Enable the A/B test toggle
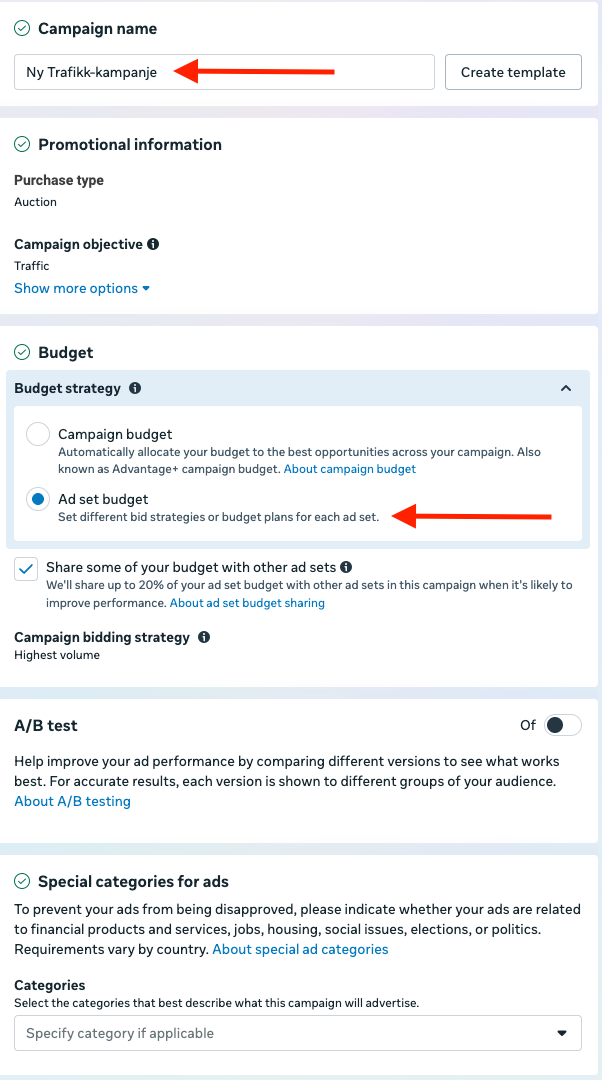Screen dimensions: 602x1080 [x=562, y=725]
